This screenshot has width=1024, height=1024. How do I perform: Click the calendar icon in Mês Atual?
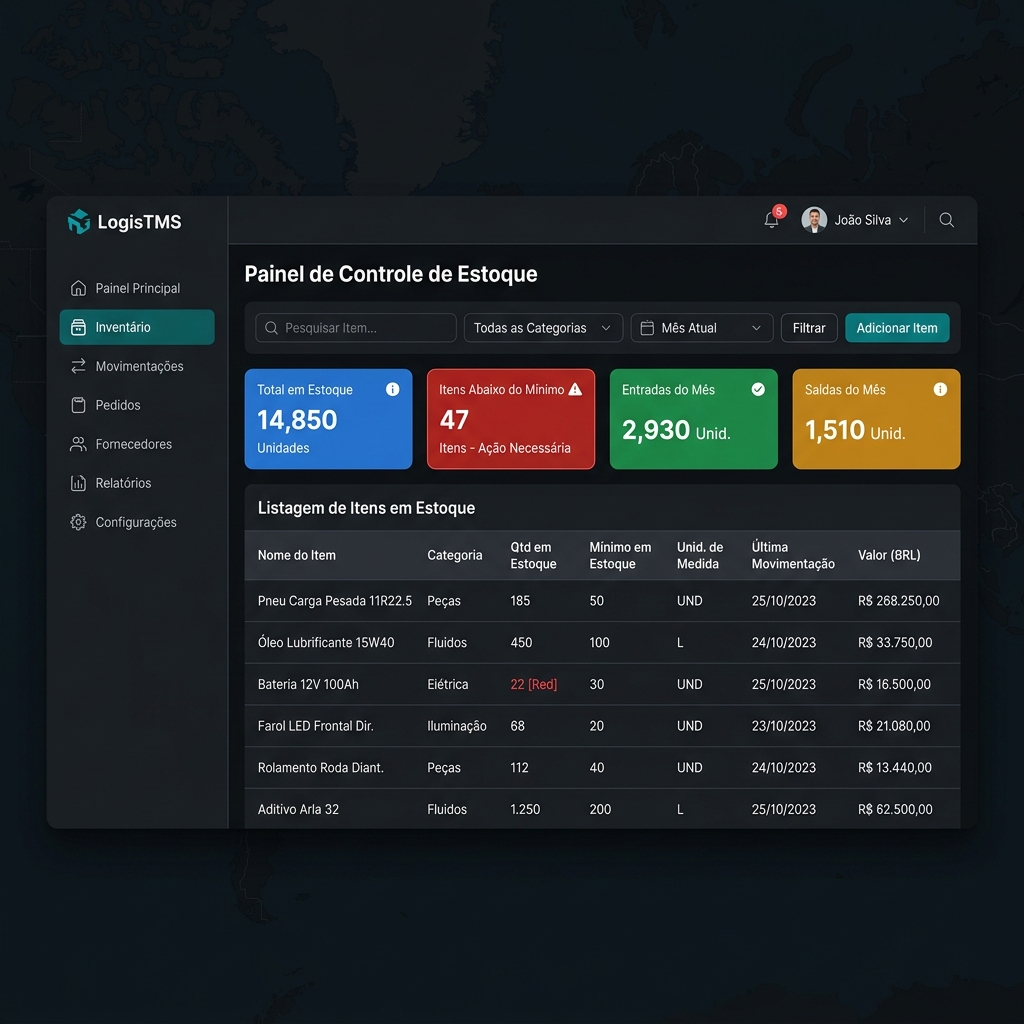(x=647, y=328)
